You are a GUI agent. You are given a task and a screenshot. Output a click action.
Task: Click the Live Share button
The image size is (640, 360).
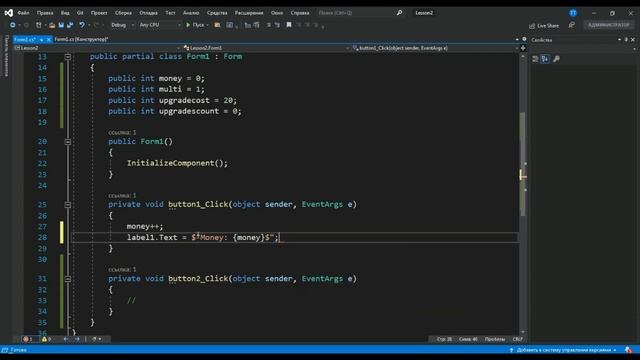[x=544, y=26]
